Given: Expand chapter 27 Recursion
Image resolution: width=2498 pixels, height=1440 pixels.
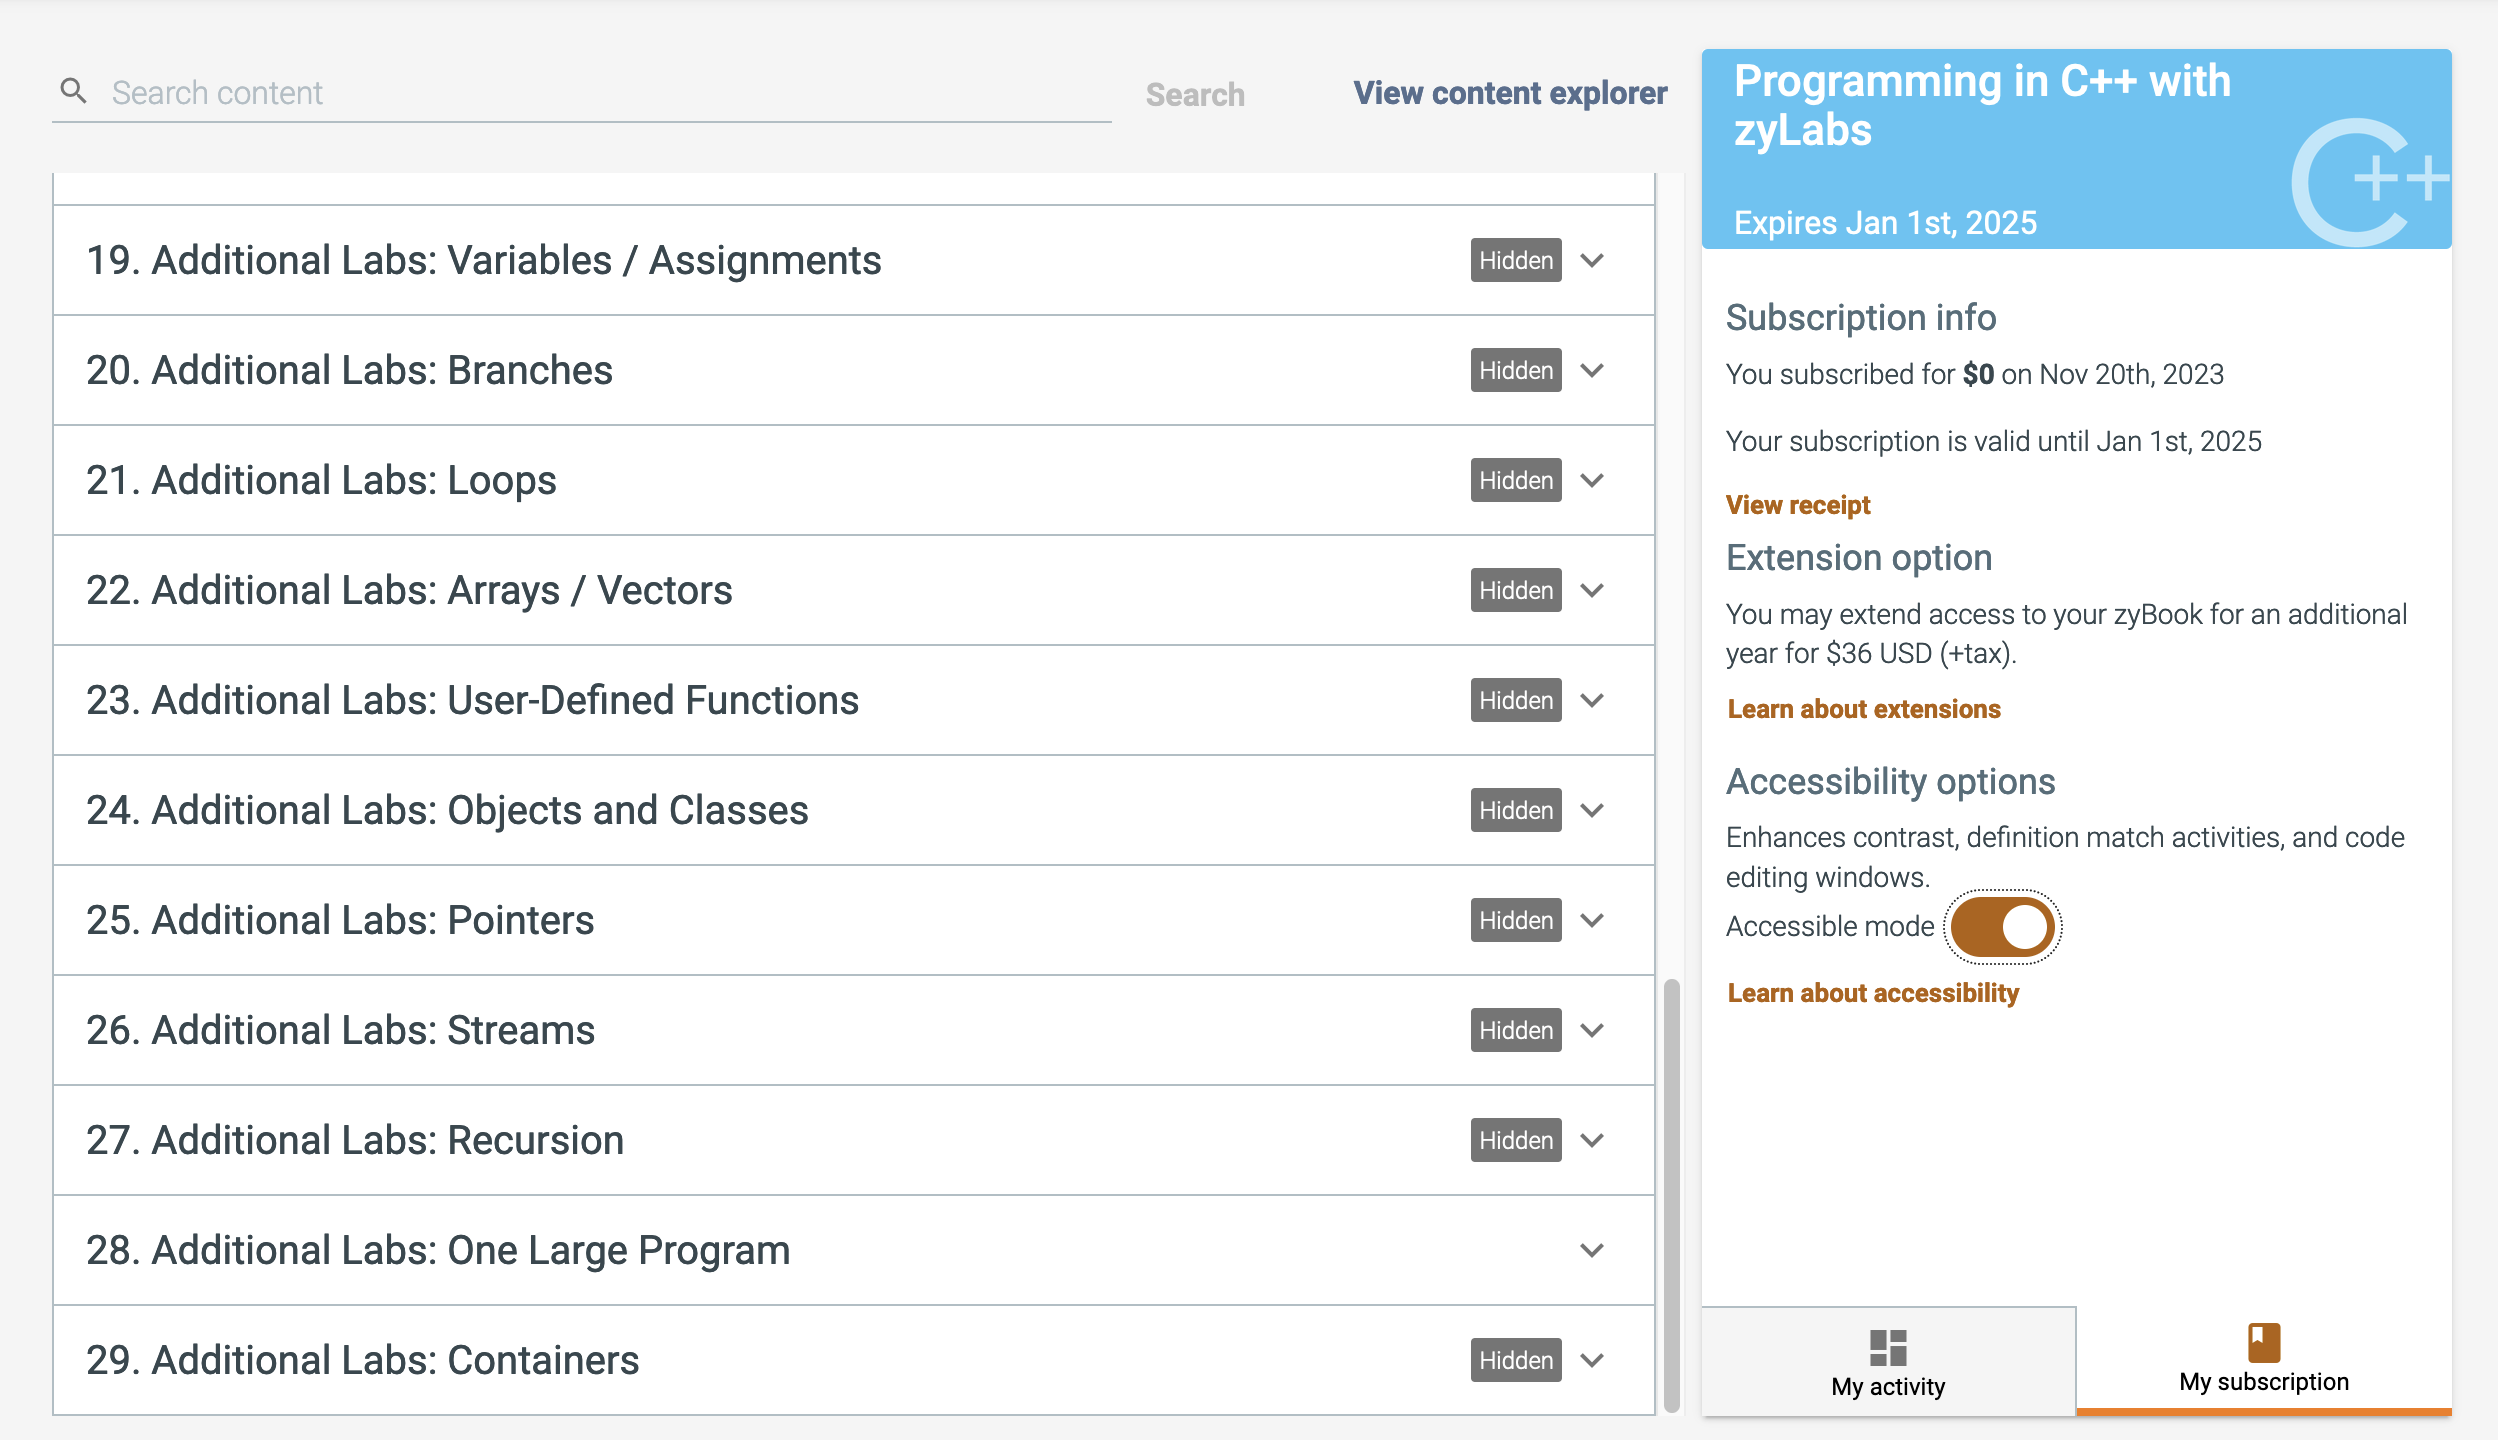Looking at the screenshot, I should (x=1593, y=1140).
